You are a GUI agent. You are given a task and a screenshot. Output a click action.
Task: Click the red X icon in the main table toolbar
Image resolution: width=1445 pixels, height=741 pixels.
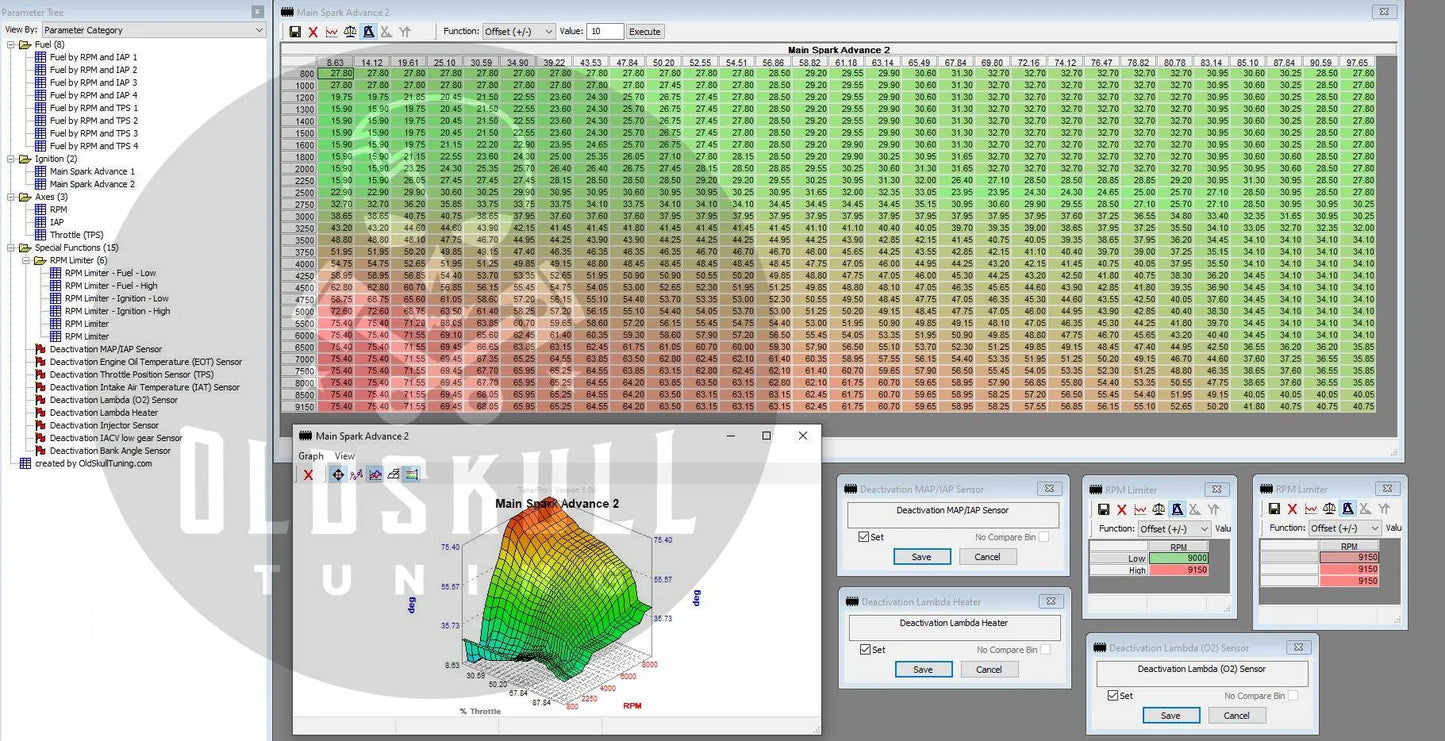pyautogui.click(x=313, y=32)
